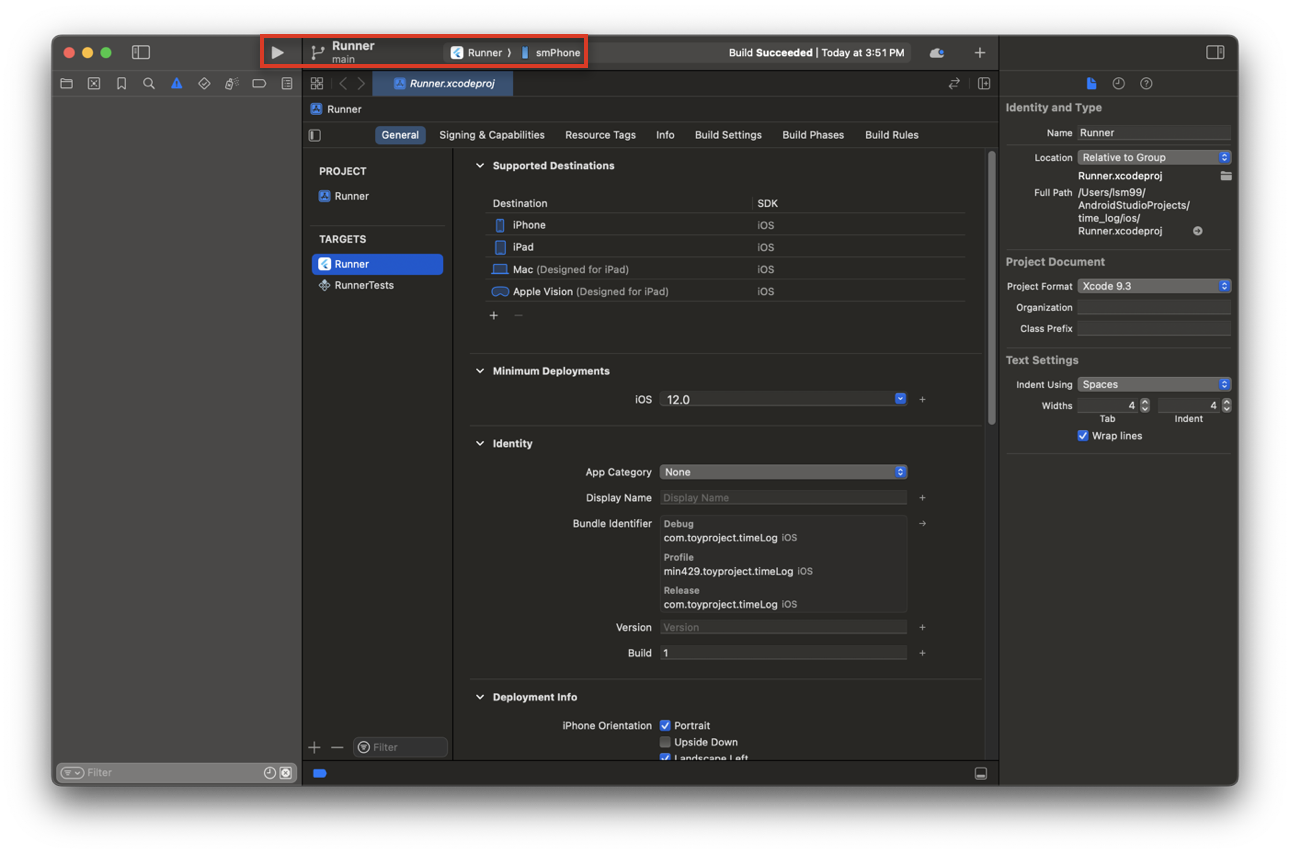Add an editor split on the right
Screen dimensions: 1290x854
pos(984,84)
